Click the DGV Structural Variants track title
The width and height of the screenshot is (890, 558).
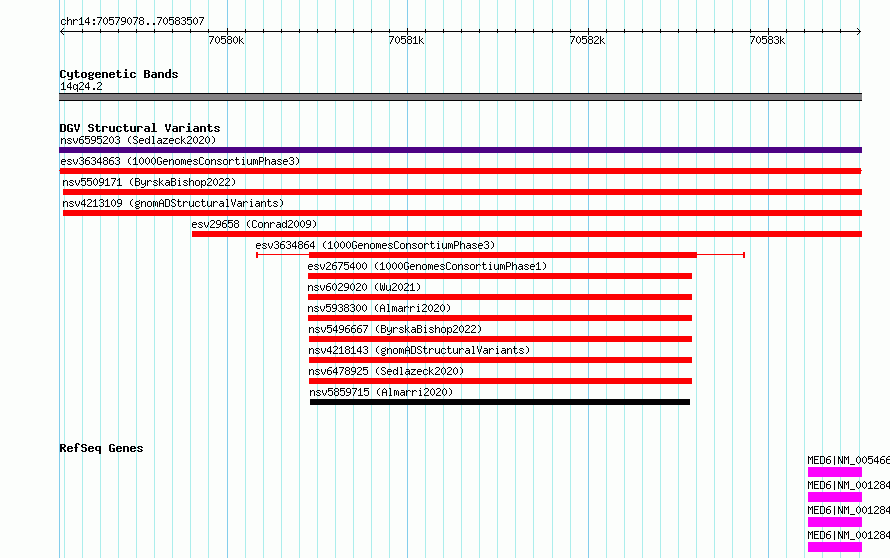tap(140, 128)
